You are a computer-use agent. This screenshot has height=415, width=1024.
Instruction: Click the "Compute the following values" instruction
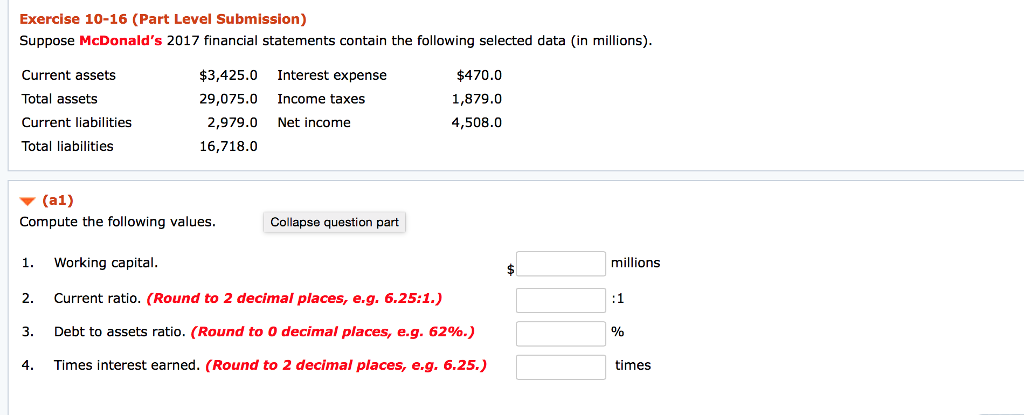[x=117, y=221]
